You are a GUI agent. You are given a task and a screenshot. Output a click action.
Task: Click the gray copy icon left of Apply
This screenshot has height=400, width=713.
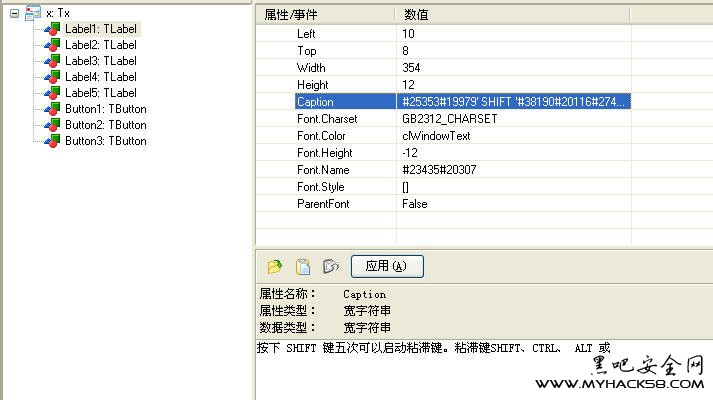[x=330, y=266]
